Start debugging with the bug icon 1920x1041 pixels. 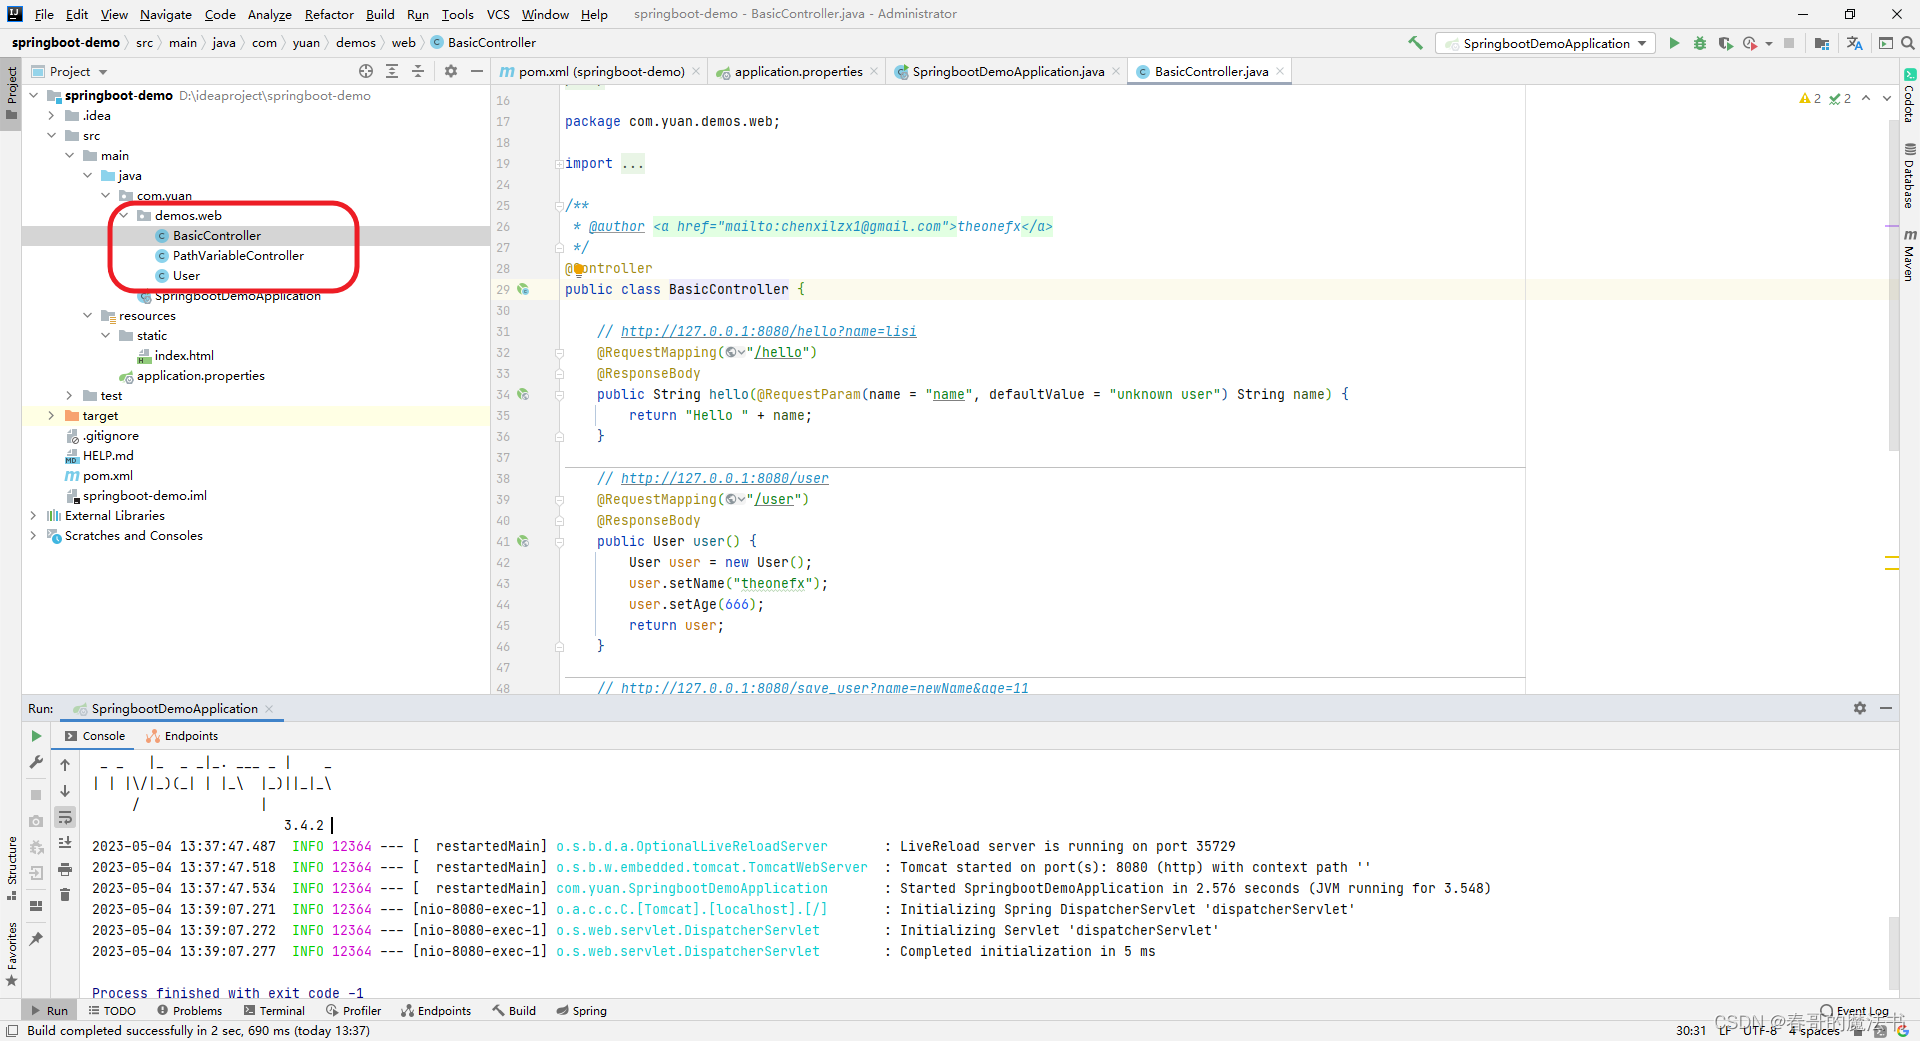pyautogui.click(x=1700, y=43)
